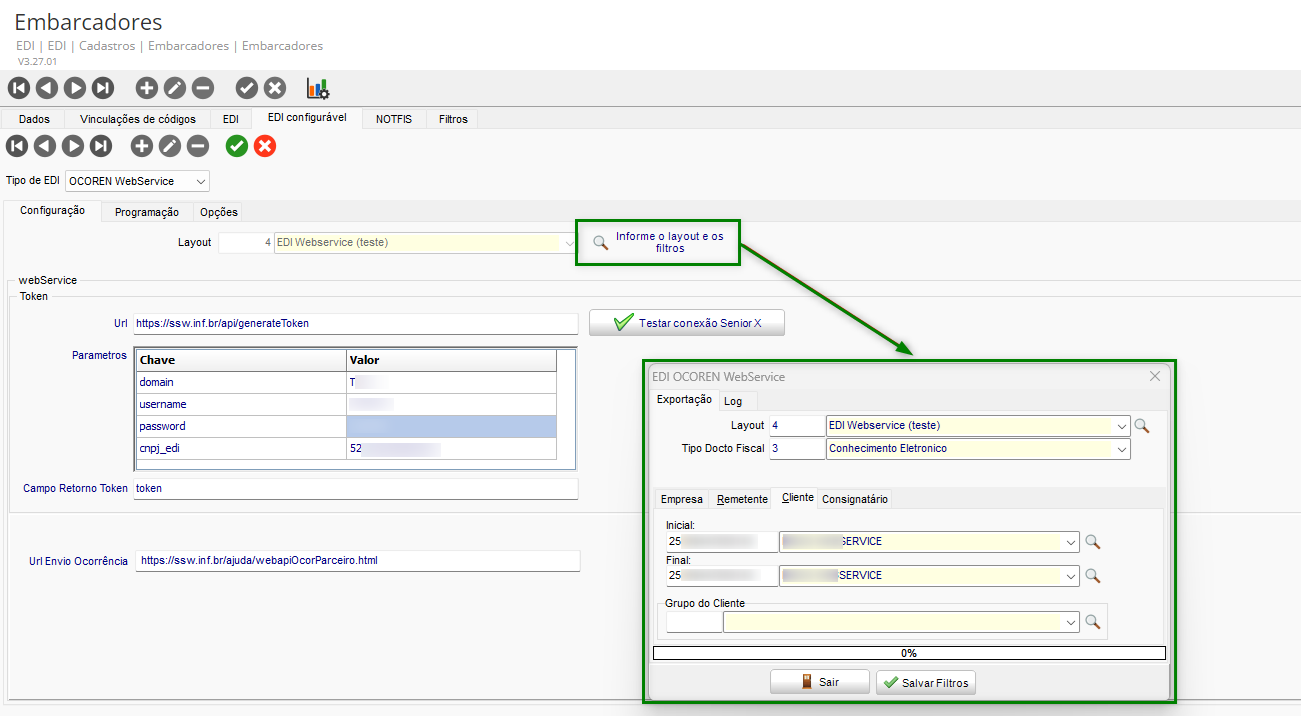Click the Url Envio Ocorrência input field
The width and height of the screenshot is (1301, 716).
point(357,561)
